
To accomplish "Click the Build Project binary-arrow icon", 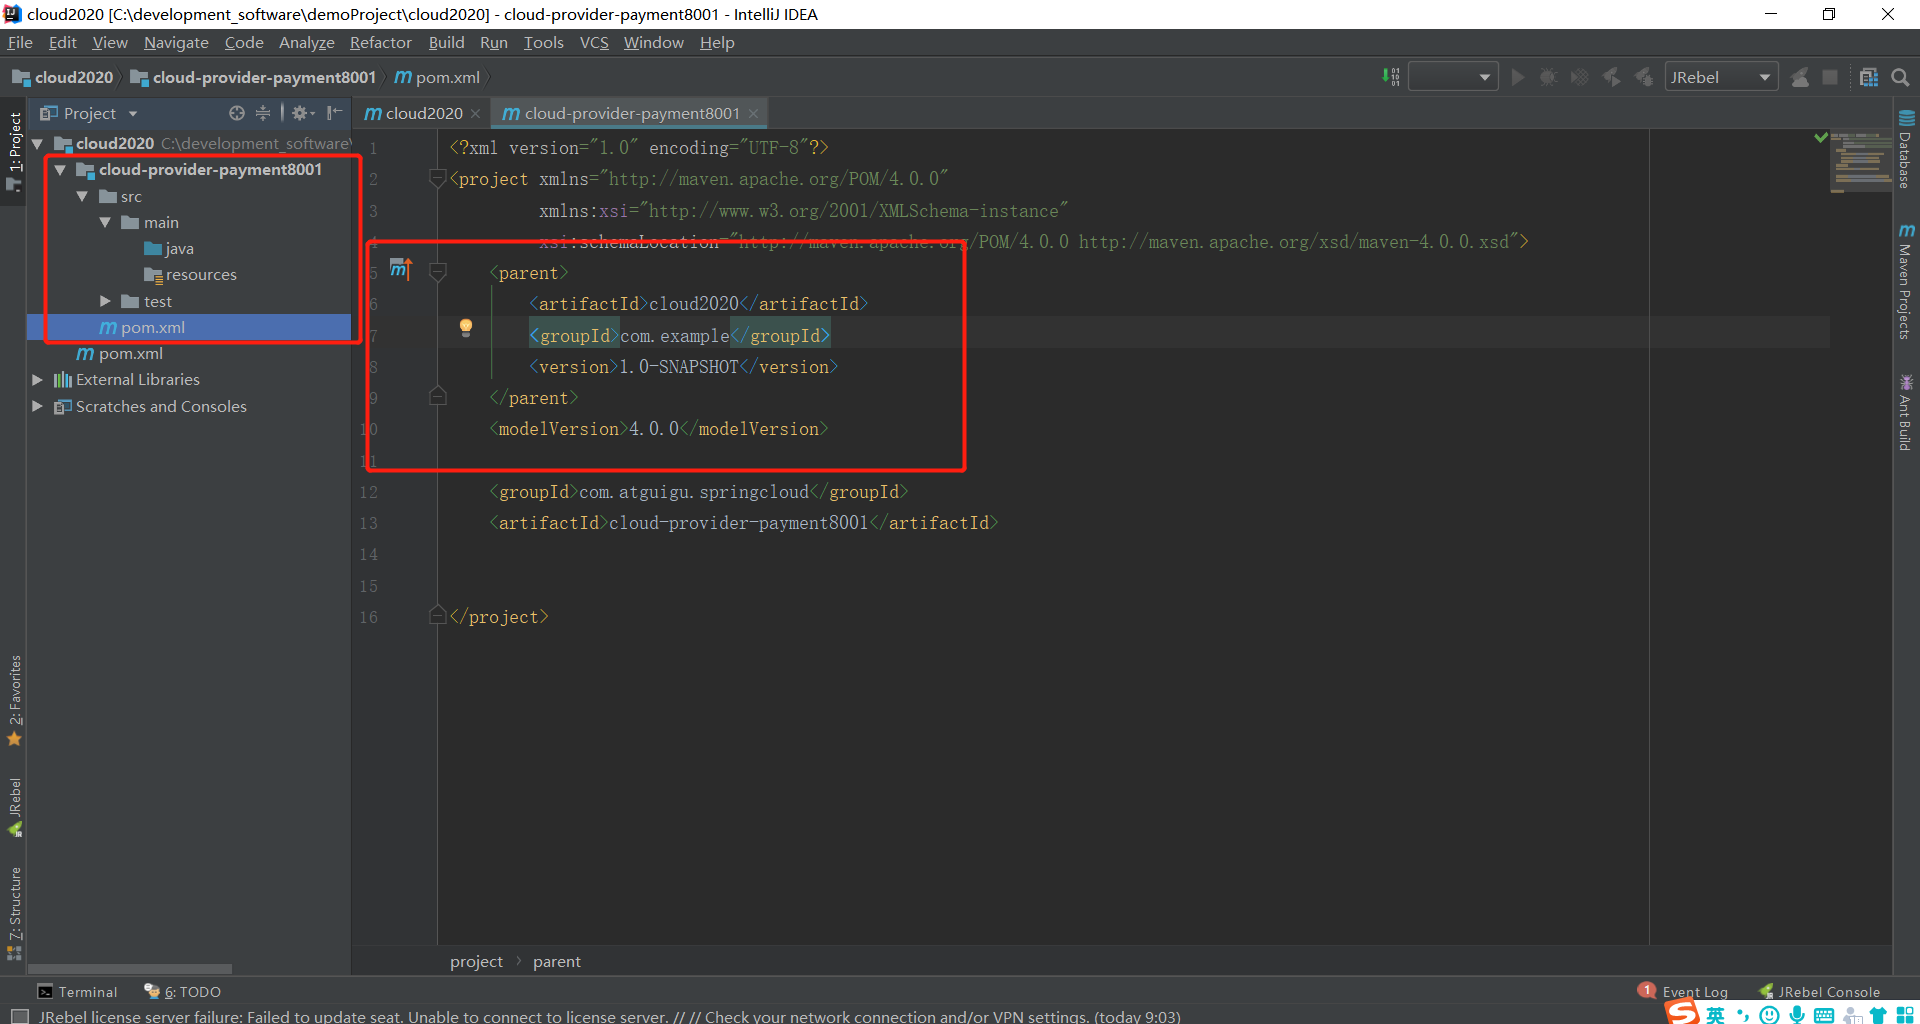I will click(1390, 77).
